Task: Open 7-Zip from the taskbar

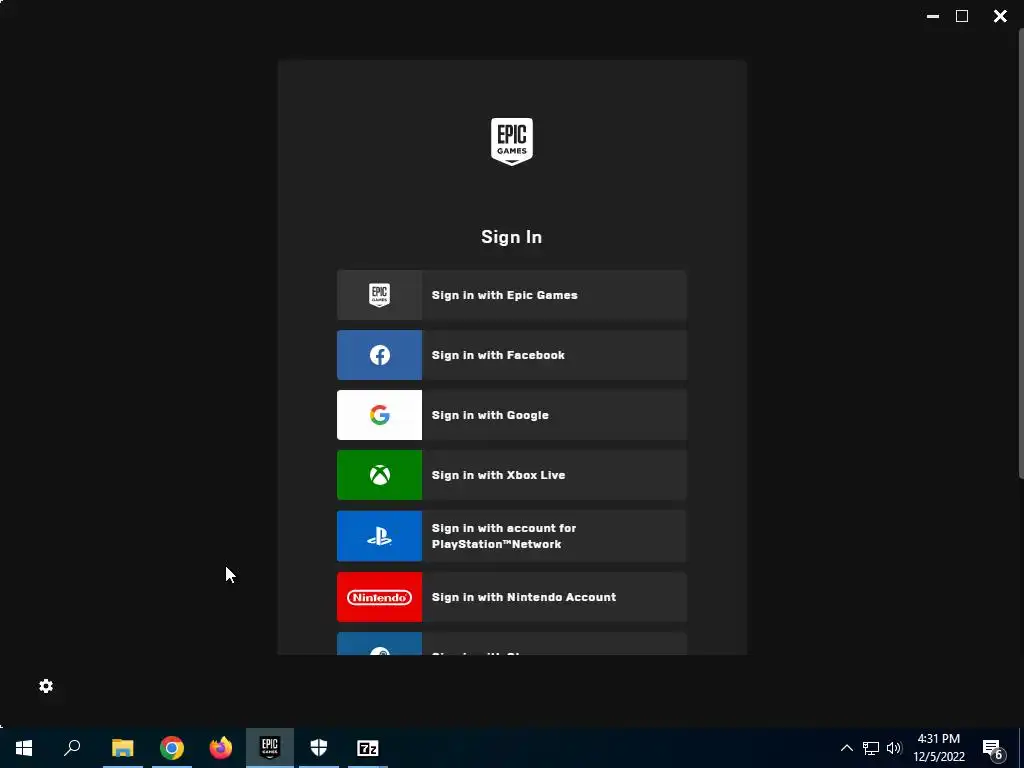Action: point(368,748)
